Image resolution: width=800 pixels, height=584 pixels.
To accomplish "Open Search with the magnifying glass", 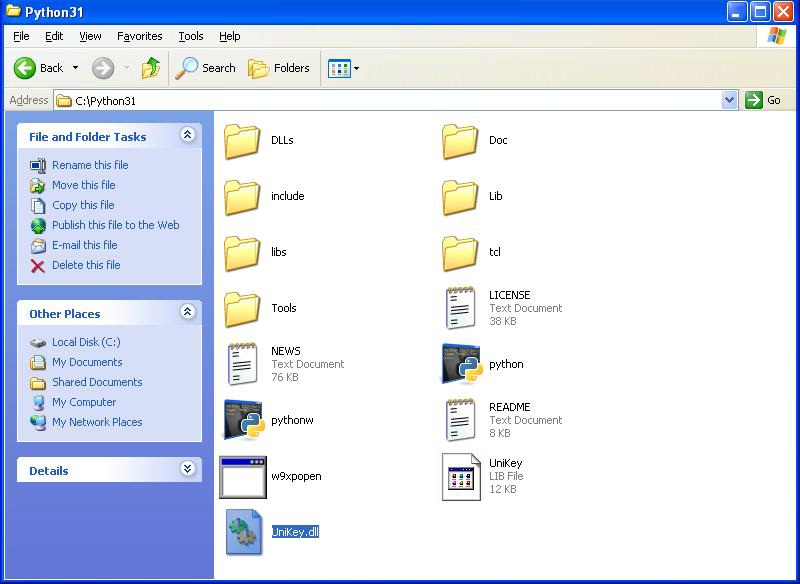I will pyautogui.click(x=205, y=68).
